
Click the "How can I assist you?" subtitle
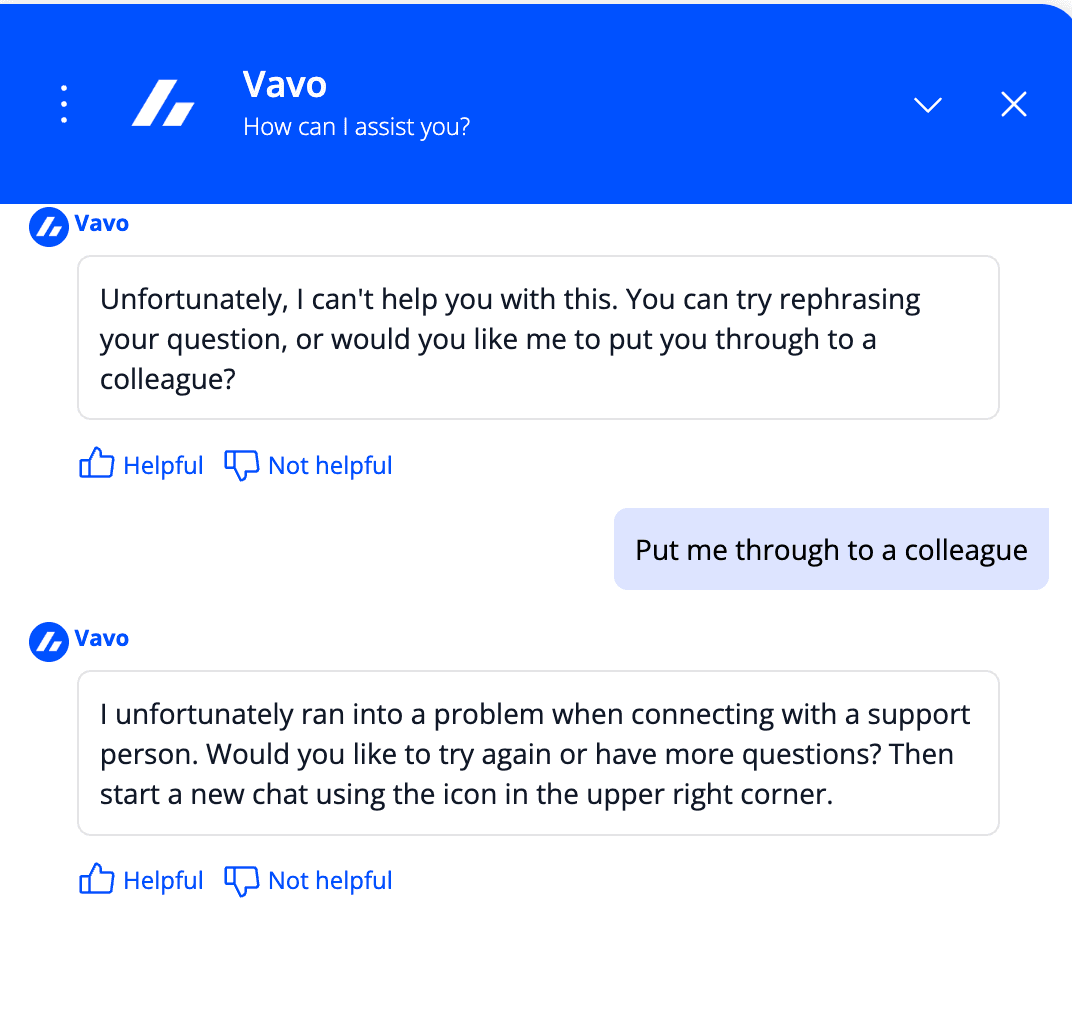tap(356, 127)
